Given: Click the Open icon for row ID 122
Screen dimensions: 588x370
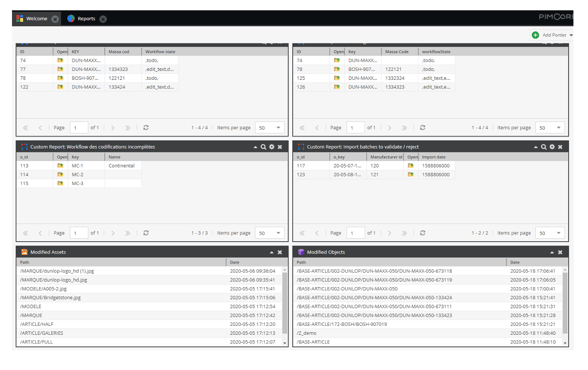Looking at the screenshot, I should [60, 87].
